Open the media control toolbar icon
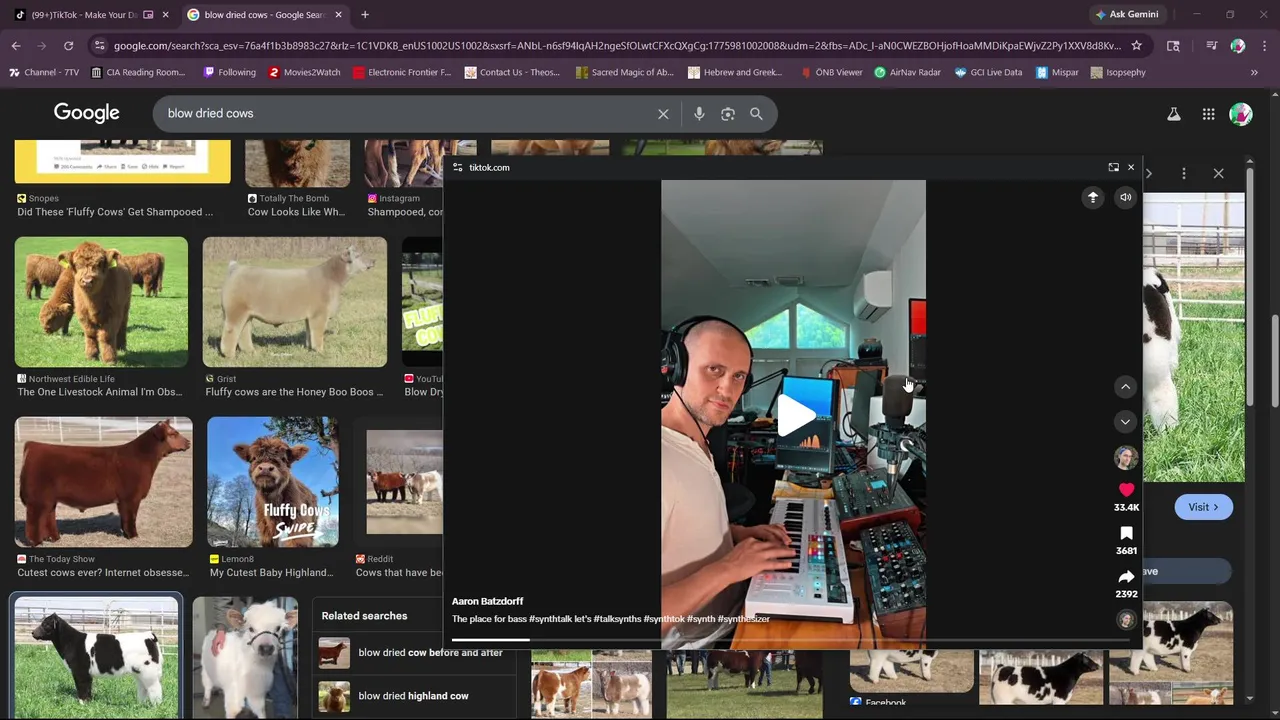This screenshot has width=1280, height=720. pyautogui.click(x=1211, y=46)
